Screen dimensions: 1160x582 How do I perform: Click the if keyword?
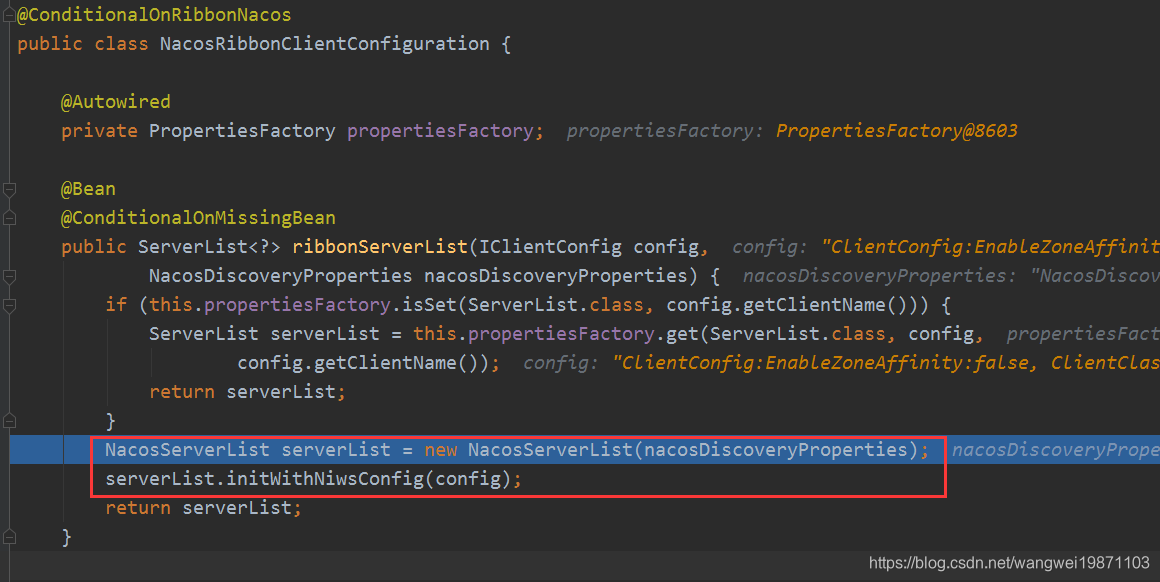[115, 305]
